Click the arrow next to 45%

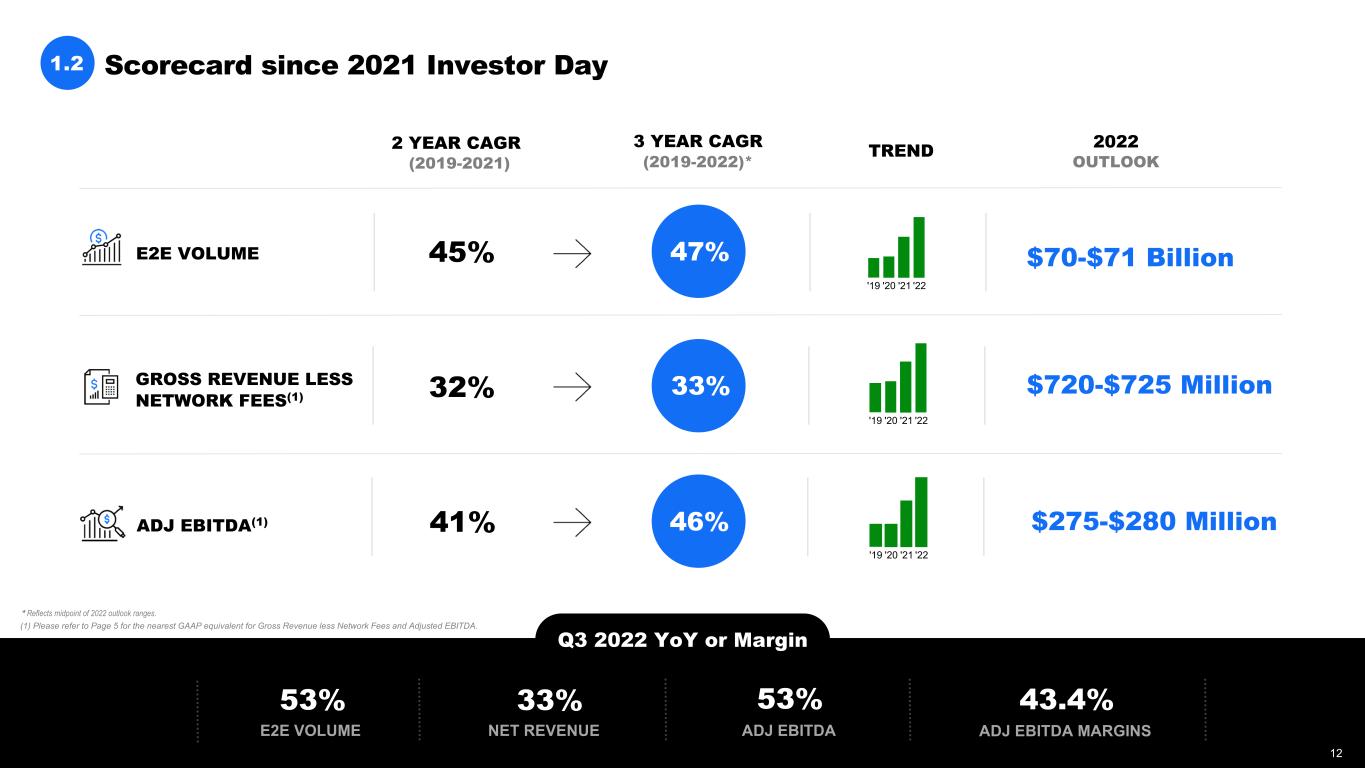tap(571, 254)
